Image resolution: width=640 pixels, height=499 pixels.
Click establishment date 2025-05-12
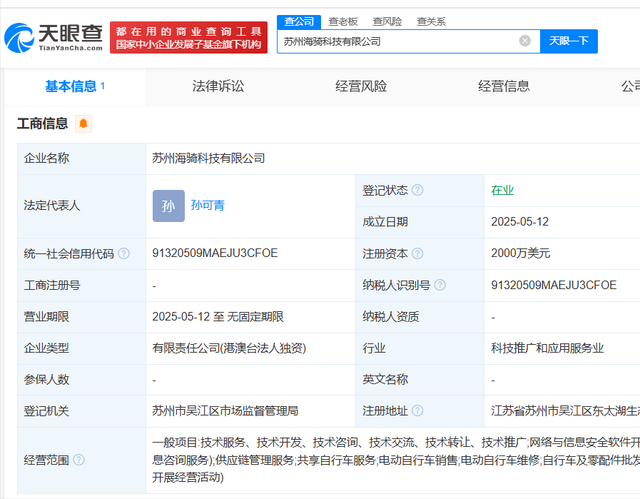coord(520,222)
